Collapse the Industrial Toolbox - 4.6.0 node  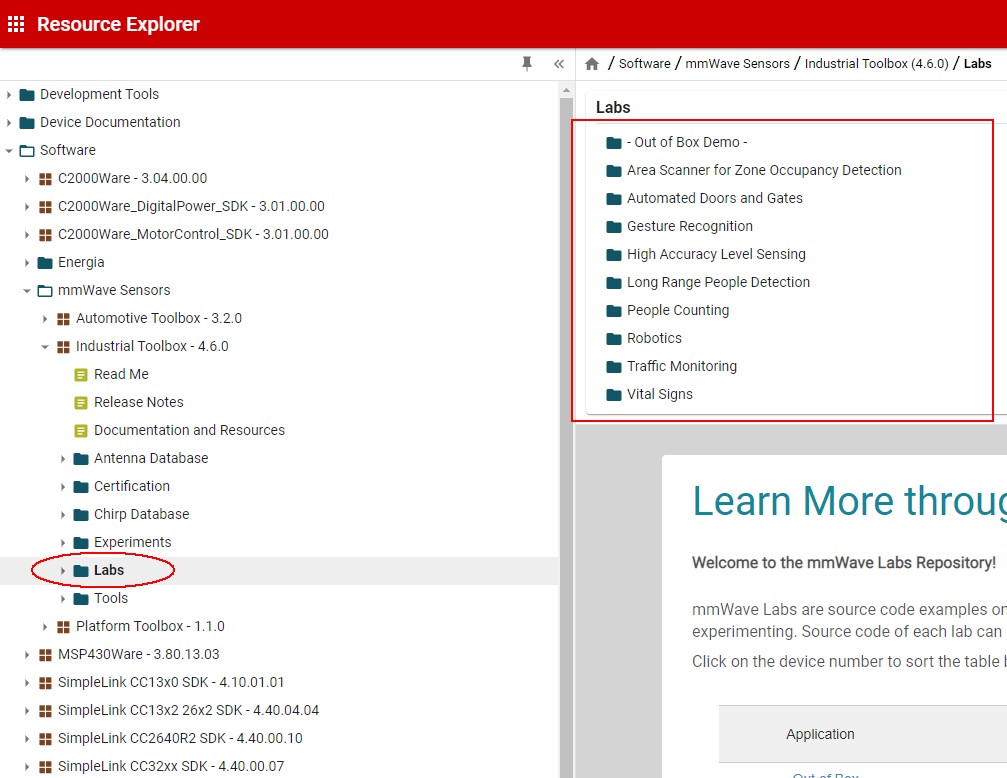45,347
